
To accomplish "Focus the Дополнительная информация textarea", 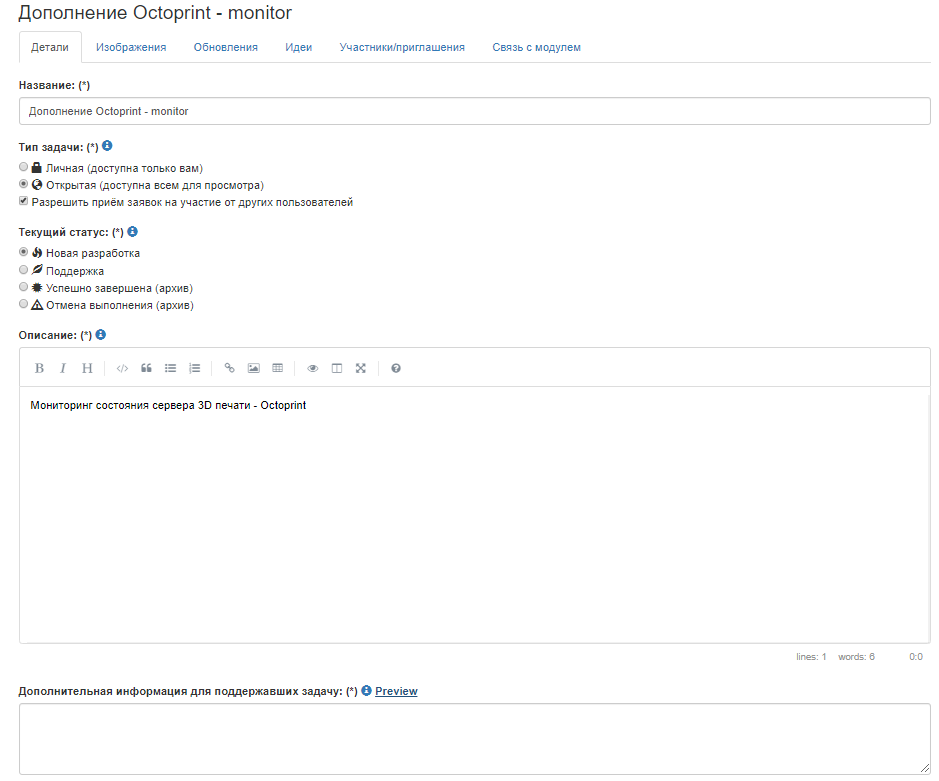I will point(474,739).
